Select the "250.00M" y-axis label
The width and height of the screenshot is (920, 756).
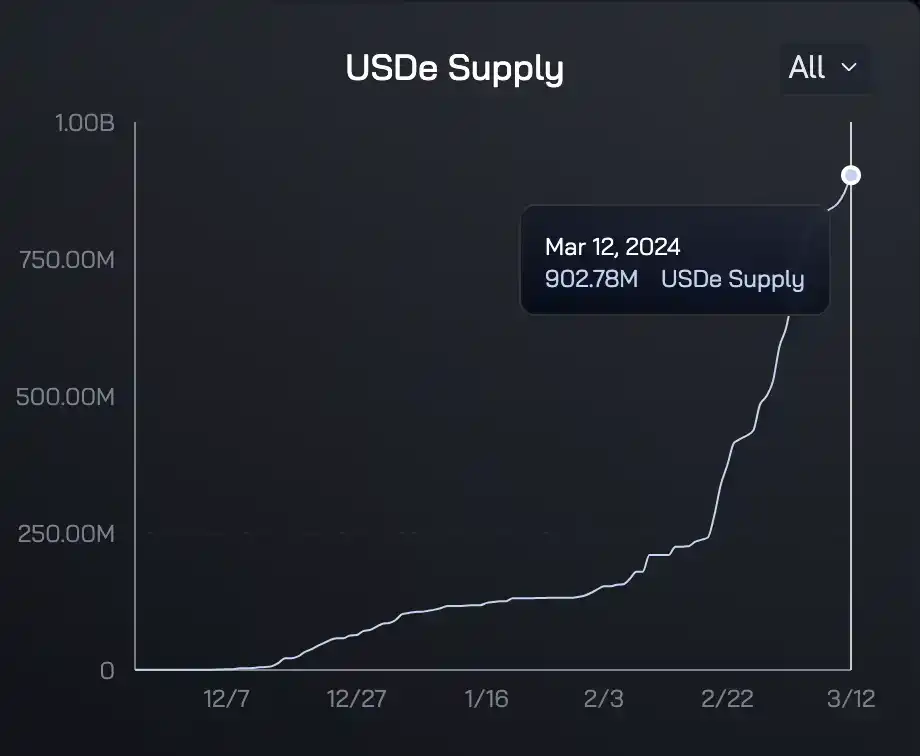point(66,533)
